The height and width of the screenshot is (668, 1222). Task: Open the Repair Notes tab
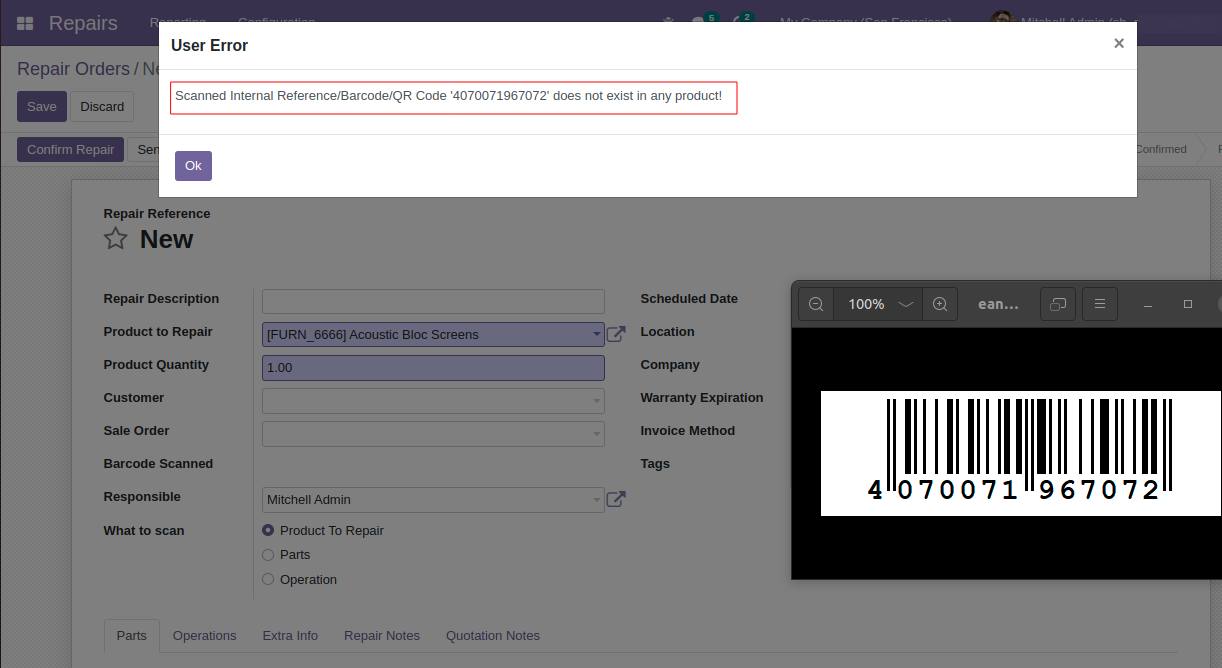pyautogui.click(x=382, y=636)
